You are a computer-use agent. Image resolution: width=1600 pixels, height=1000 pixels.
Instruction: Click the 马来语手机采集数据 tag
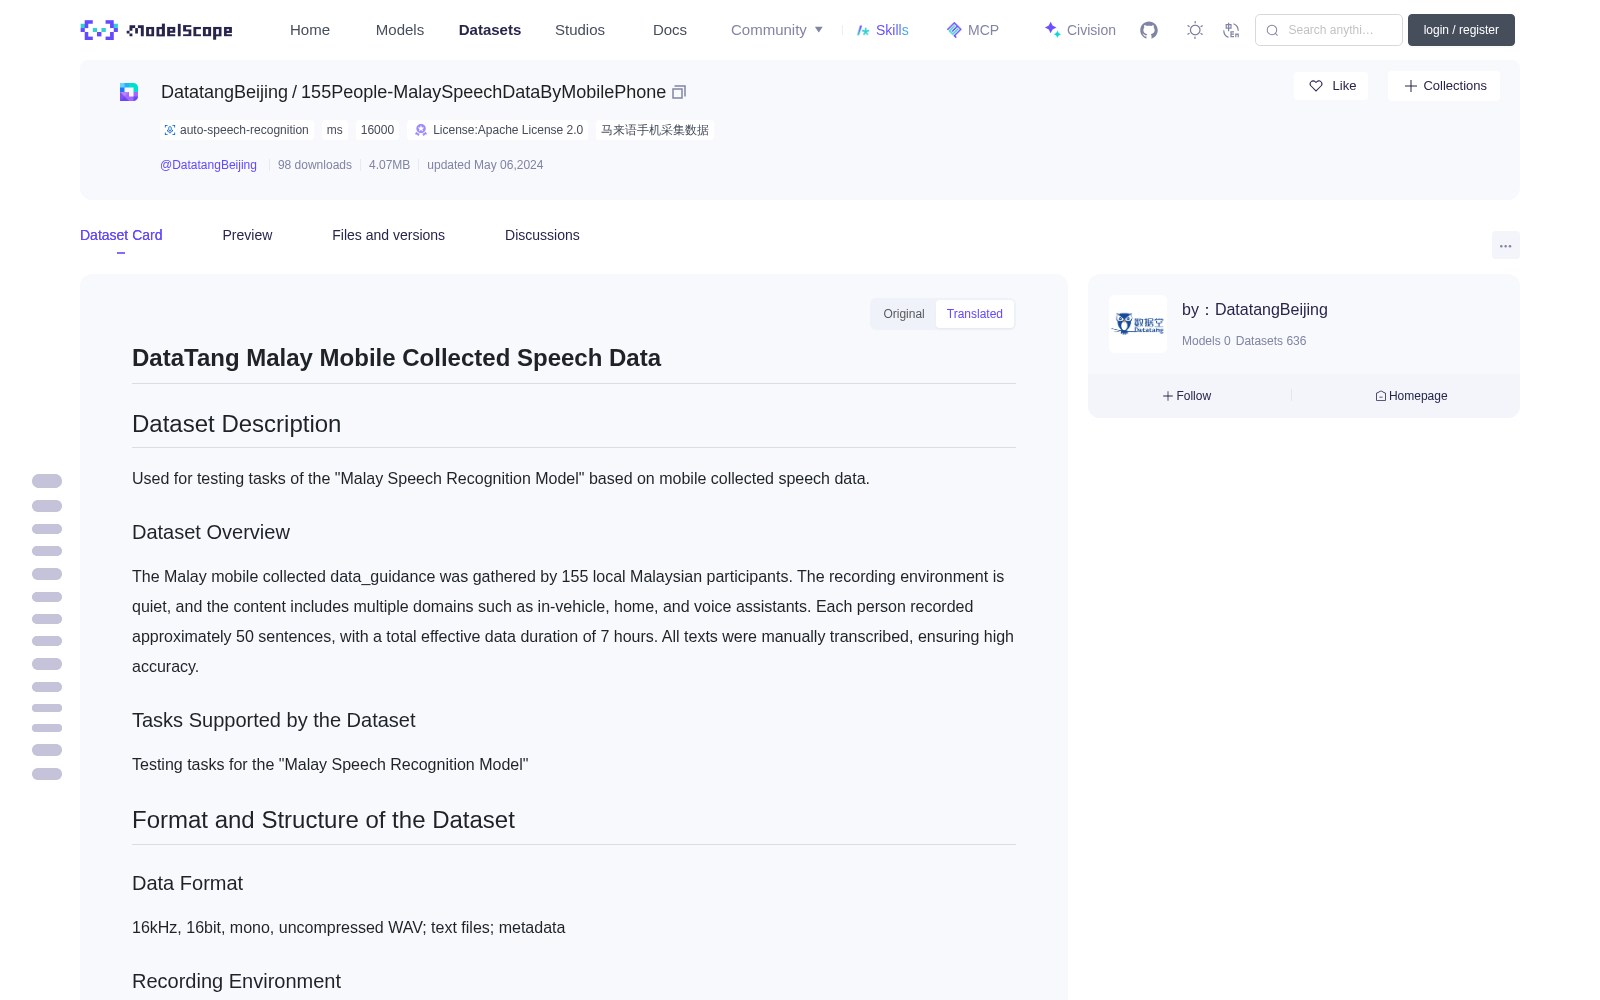655,130
